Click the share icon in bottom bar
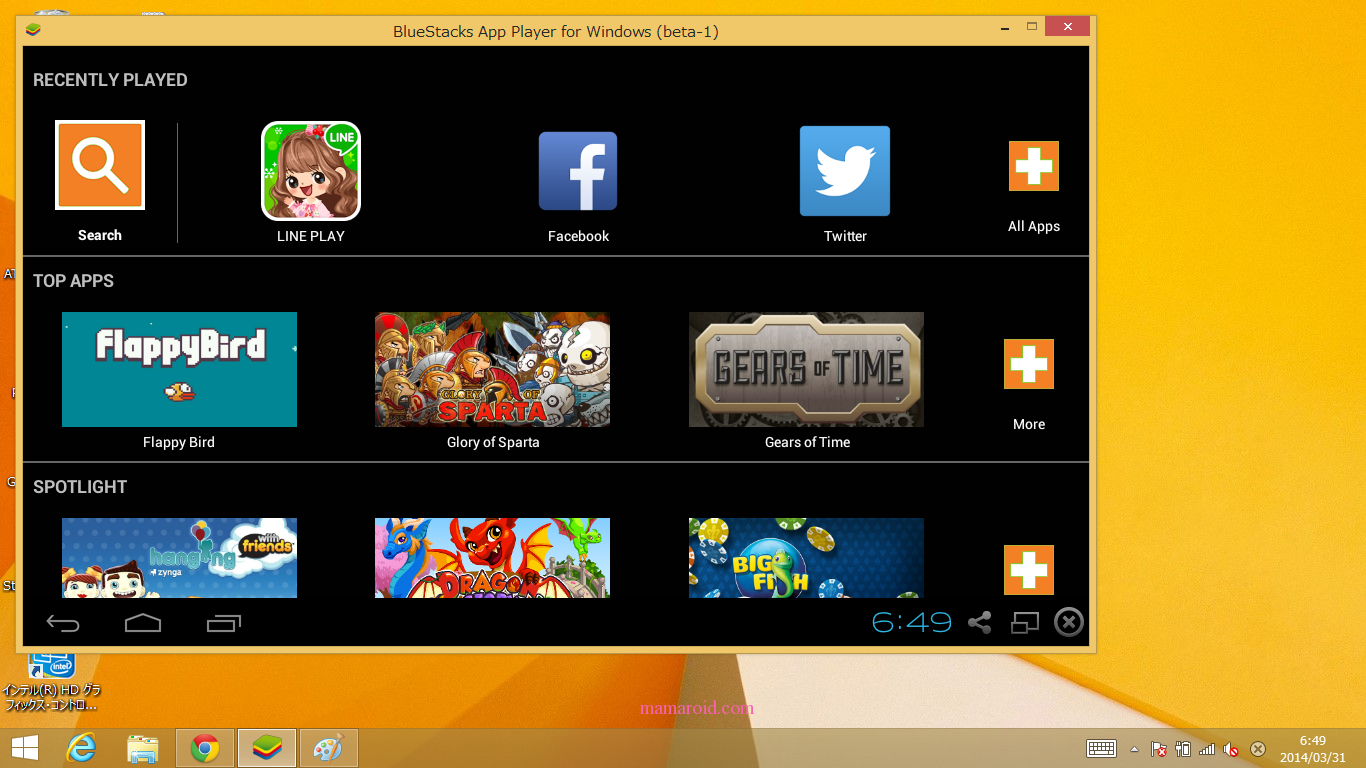1366x768 pixels. click(980, 623)
